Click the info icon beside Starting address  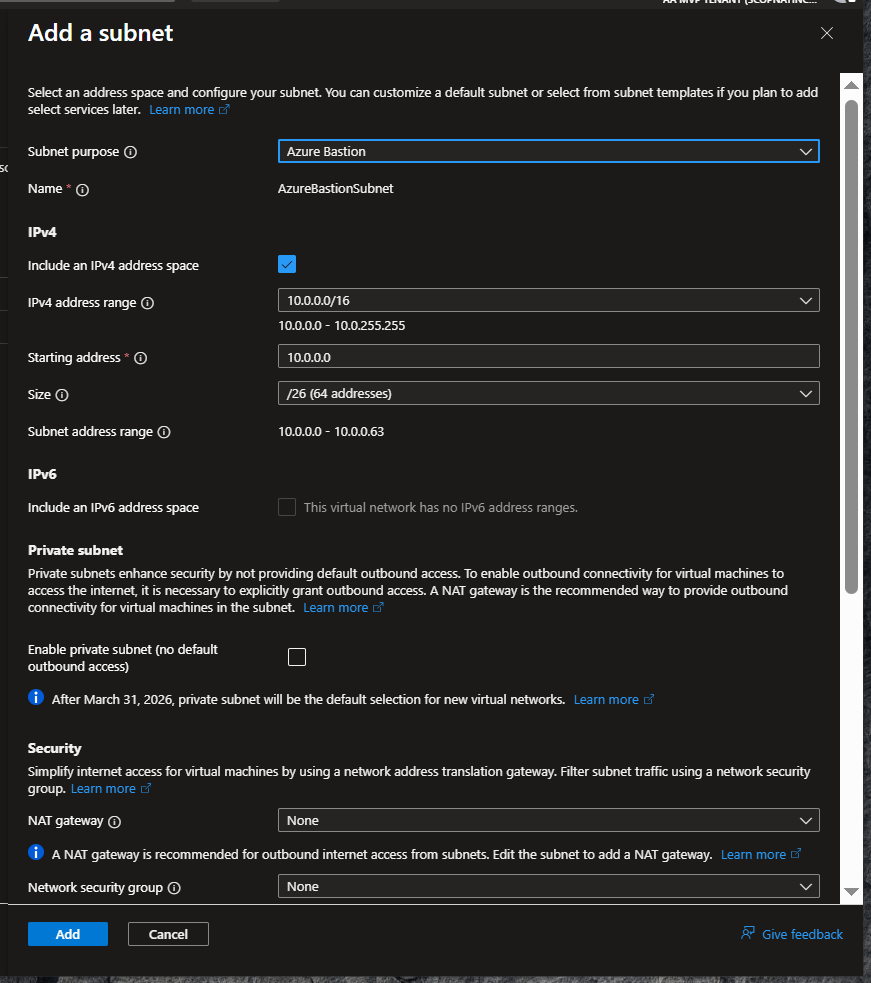point(140,358)
